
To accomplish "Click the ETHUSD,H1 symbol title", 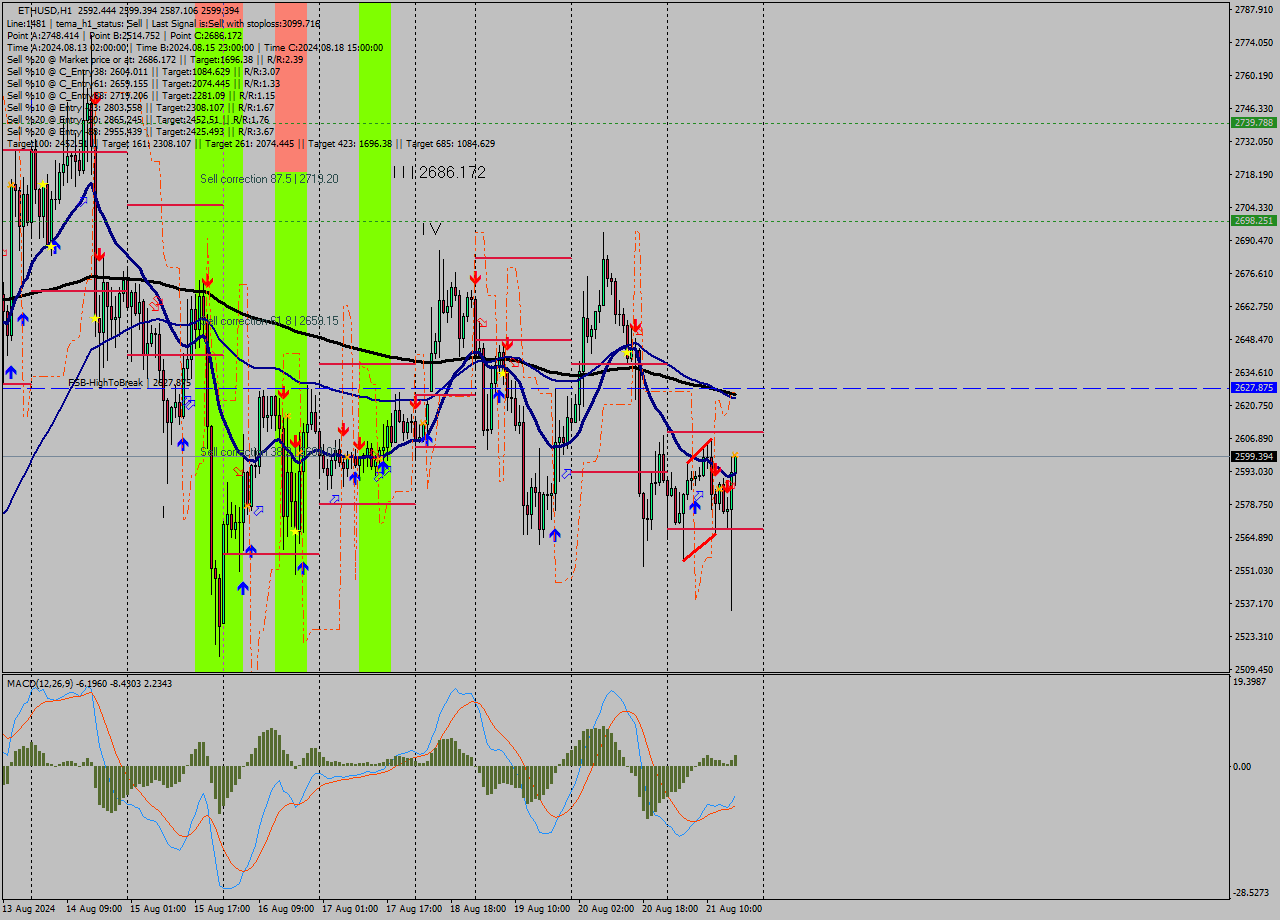I will (45, 10).
